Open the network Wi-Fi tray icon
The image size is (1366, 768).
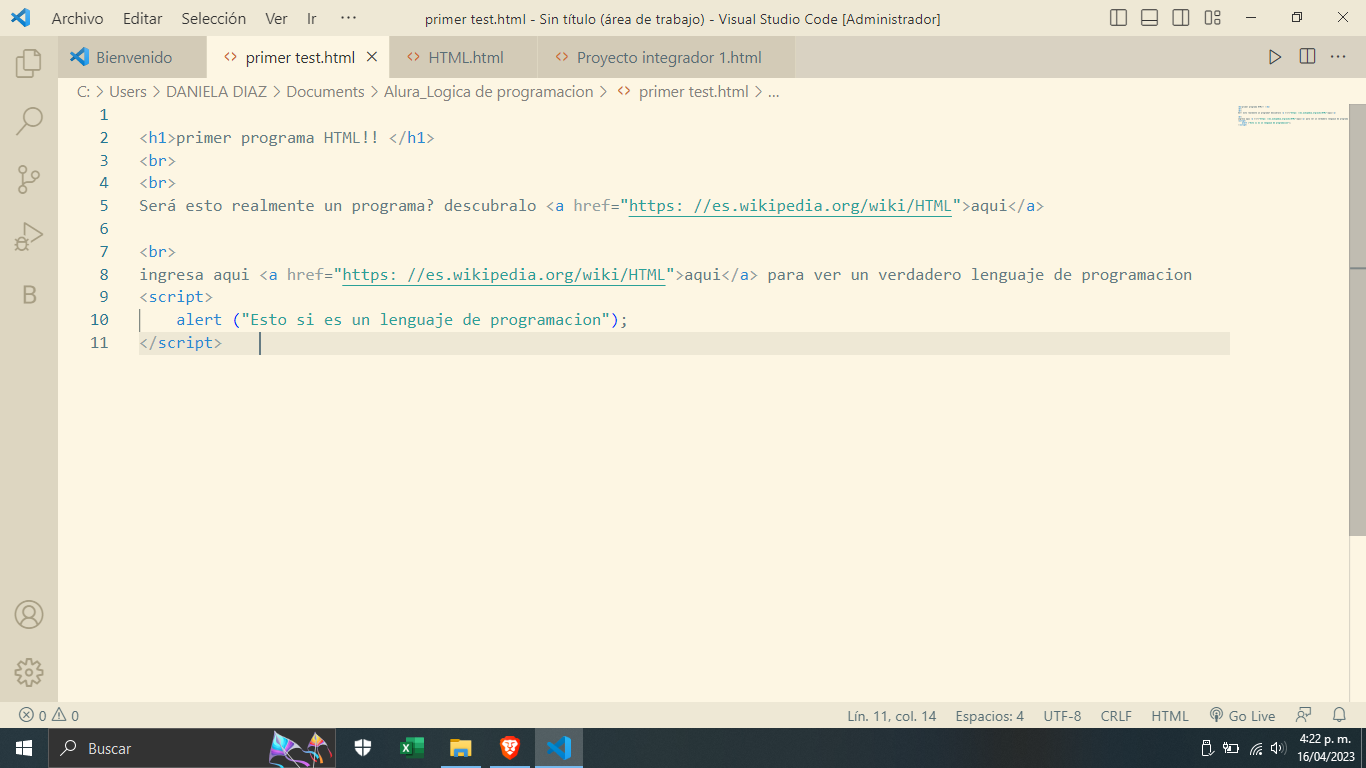1255,748
